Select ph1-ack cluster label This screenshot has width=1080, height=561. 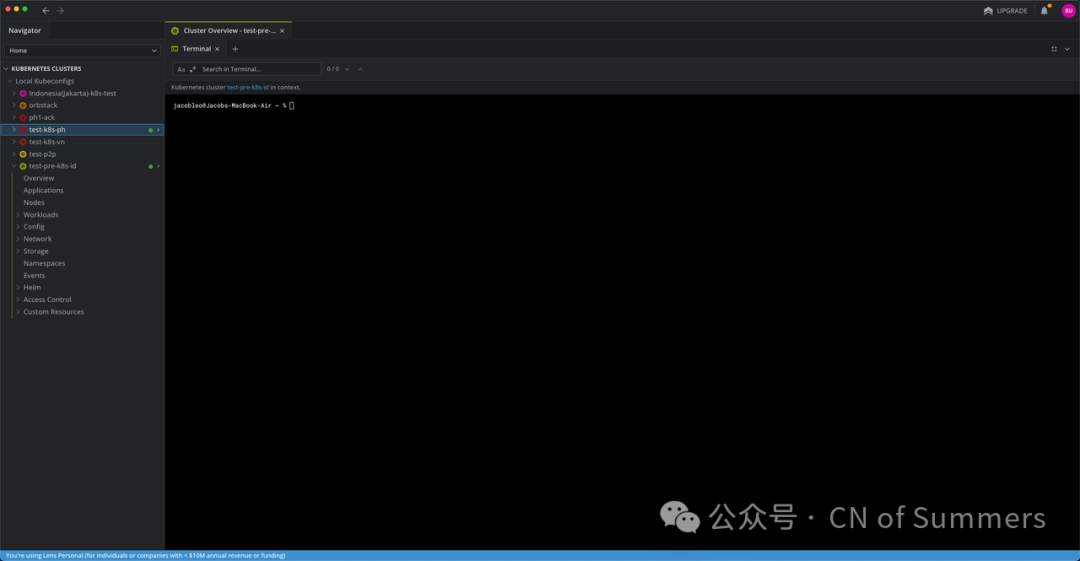42,118
